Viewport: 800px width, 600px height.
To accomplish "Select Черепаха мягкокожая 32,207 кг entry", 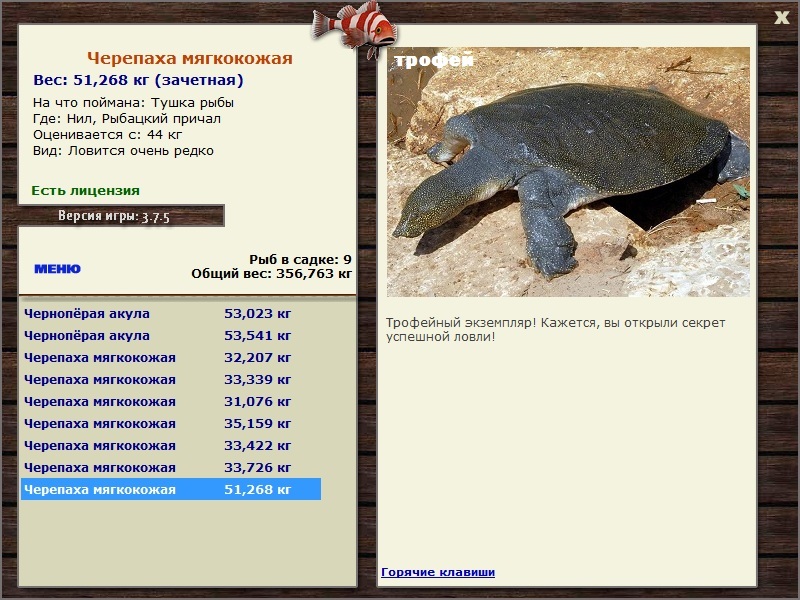I will pyautogui.click(x=171, y=358).
